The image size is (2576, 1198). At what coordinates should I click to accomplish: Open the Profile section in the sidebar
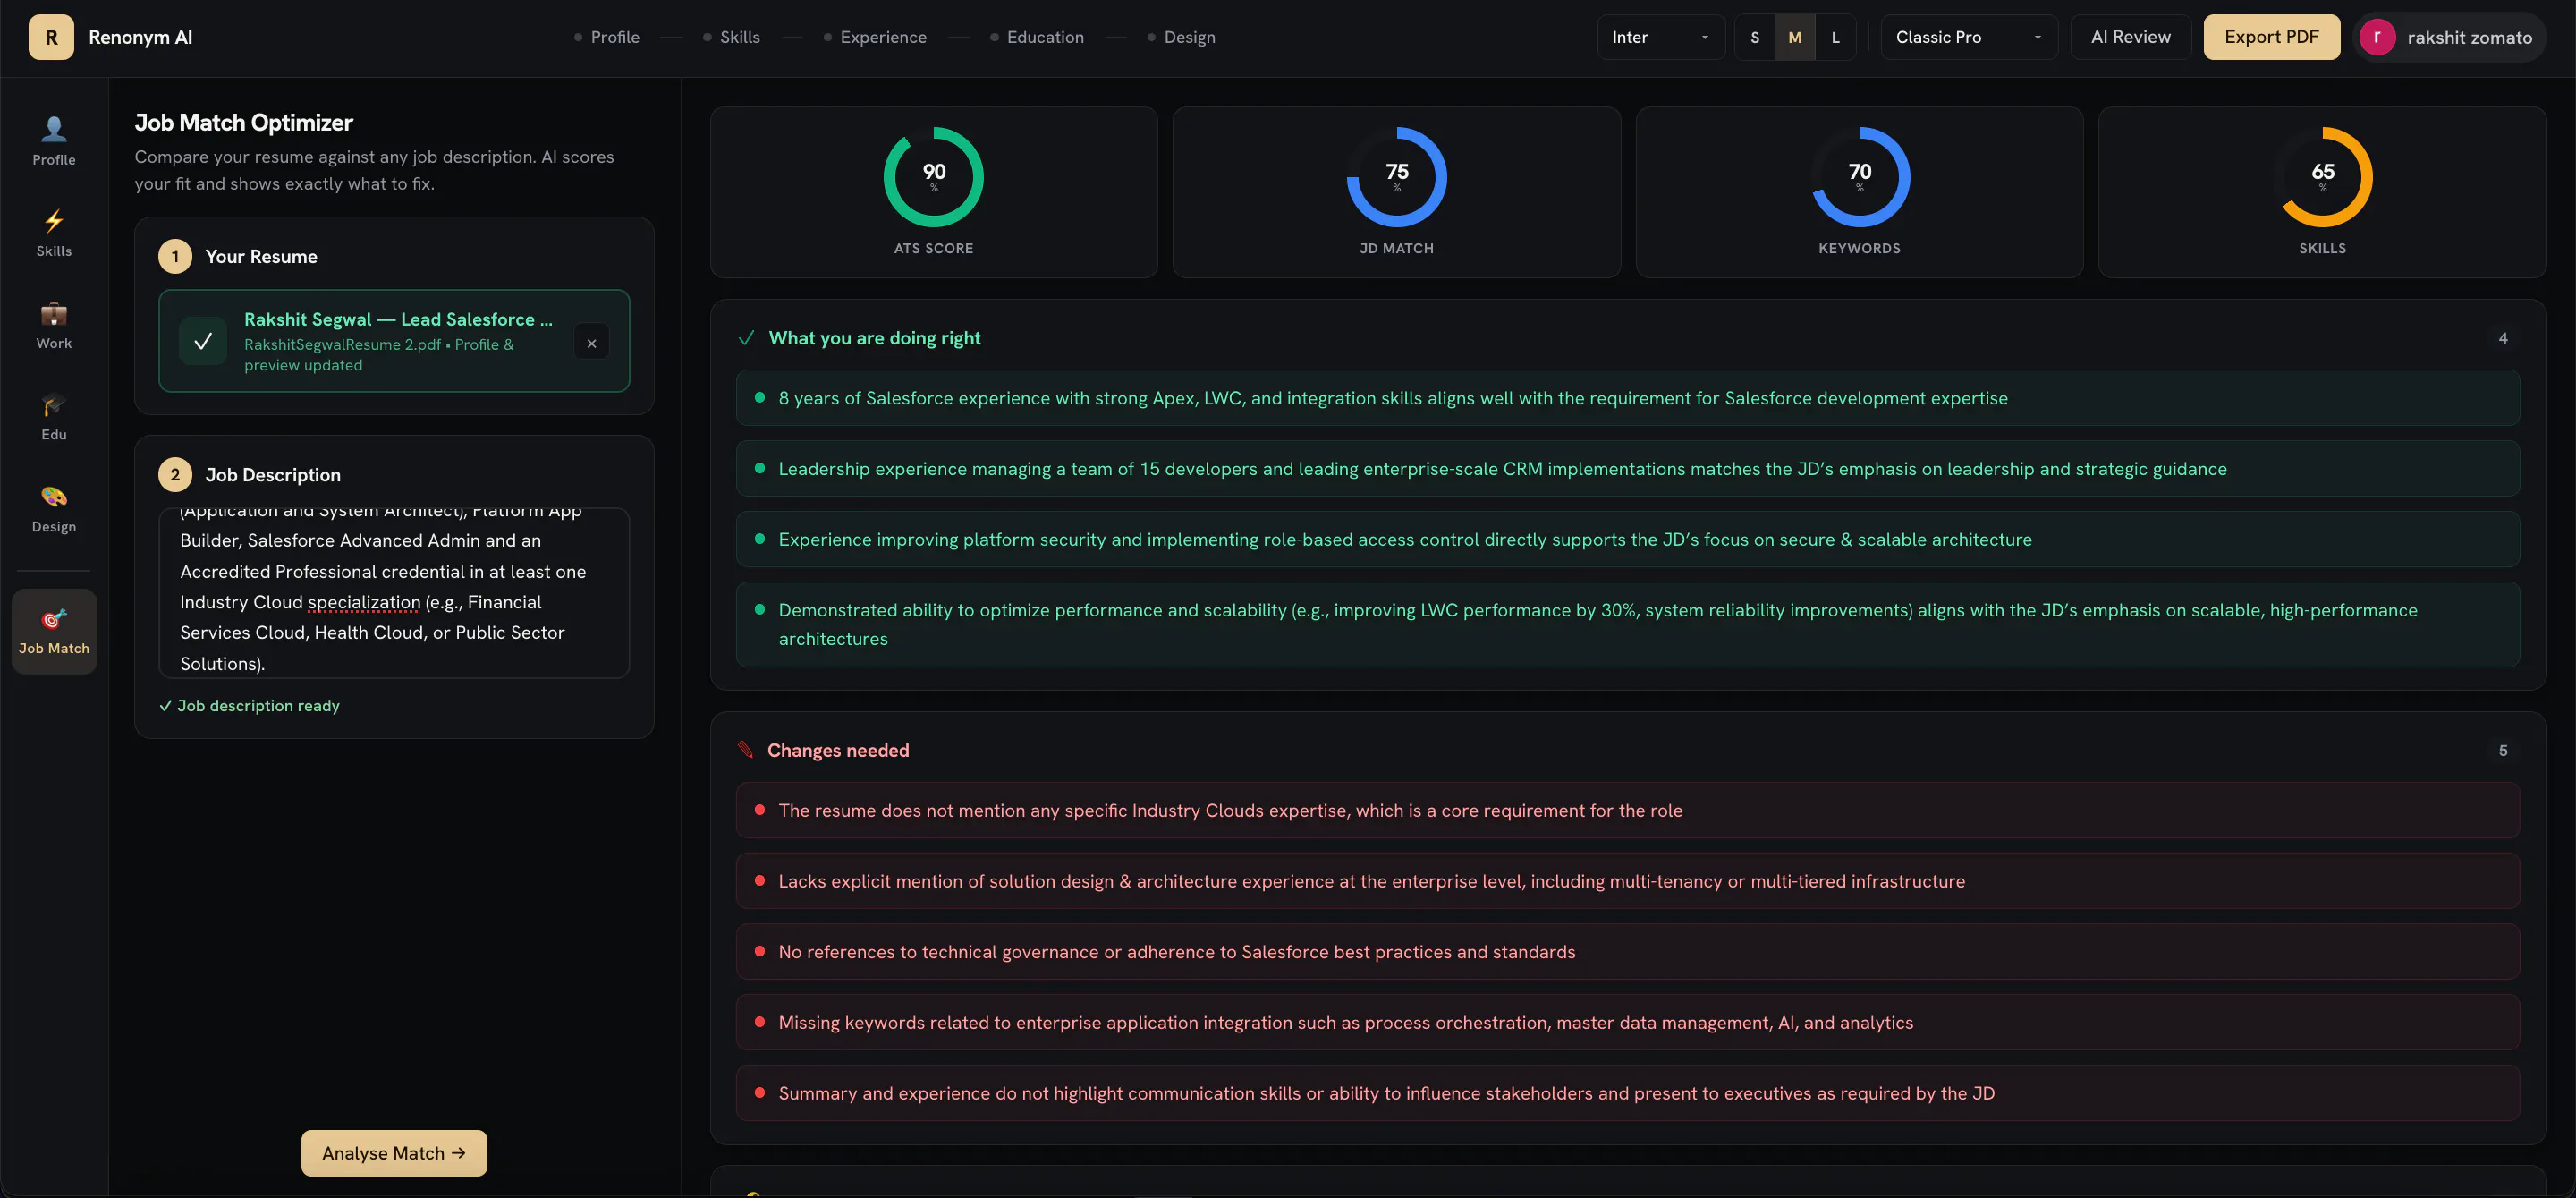[x=54, y=141]
